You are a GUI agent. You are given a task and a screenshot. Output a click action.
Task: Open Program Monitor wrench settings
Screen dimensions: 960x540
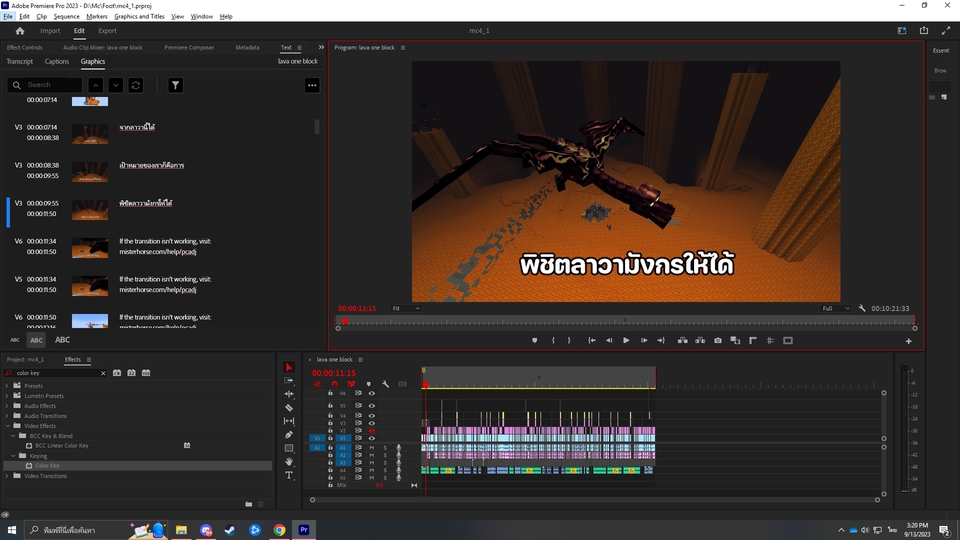(862, 309)
